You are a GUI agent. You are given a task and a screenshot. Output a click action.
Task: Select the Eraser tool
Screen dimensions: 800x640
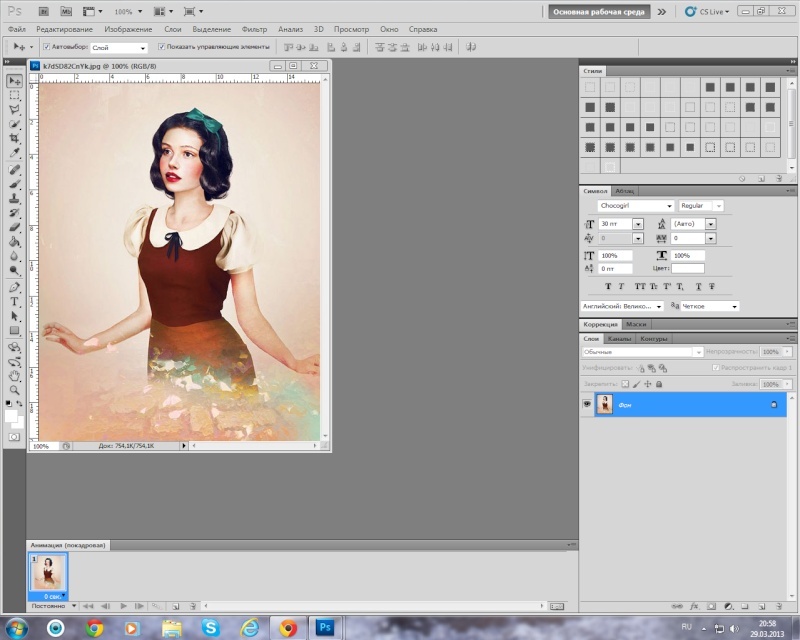click(14, 227)
